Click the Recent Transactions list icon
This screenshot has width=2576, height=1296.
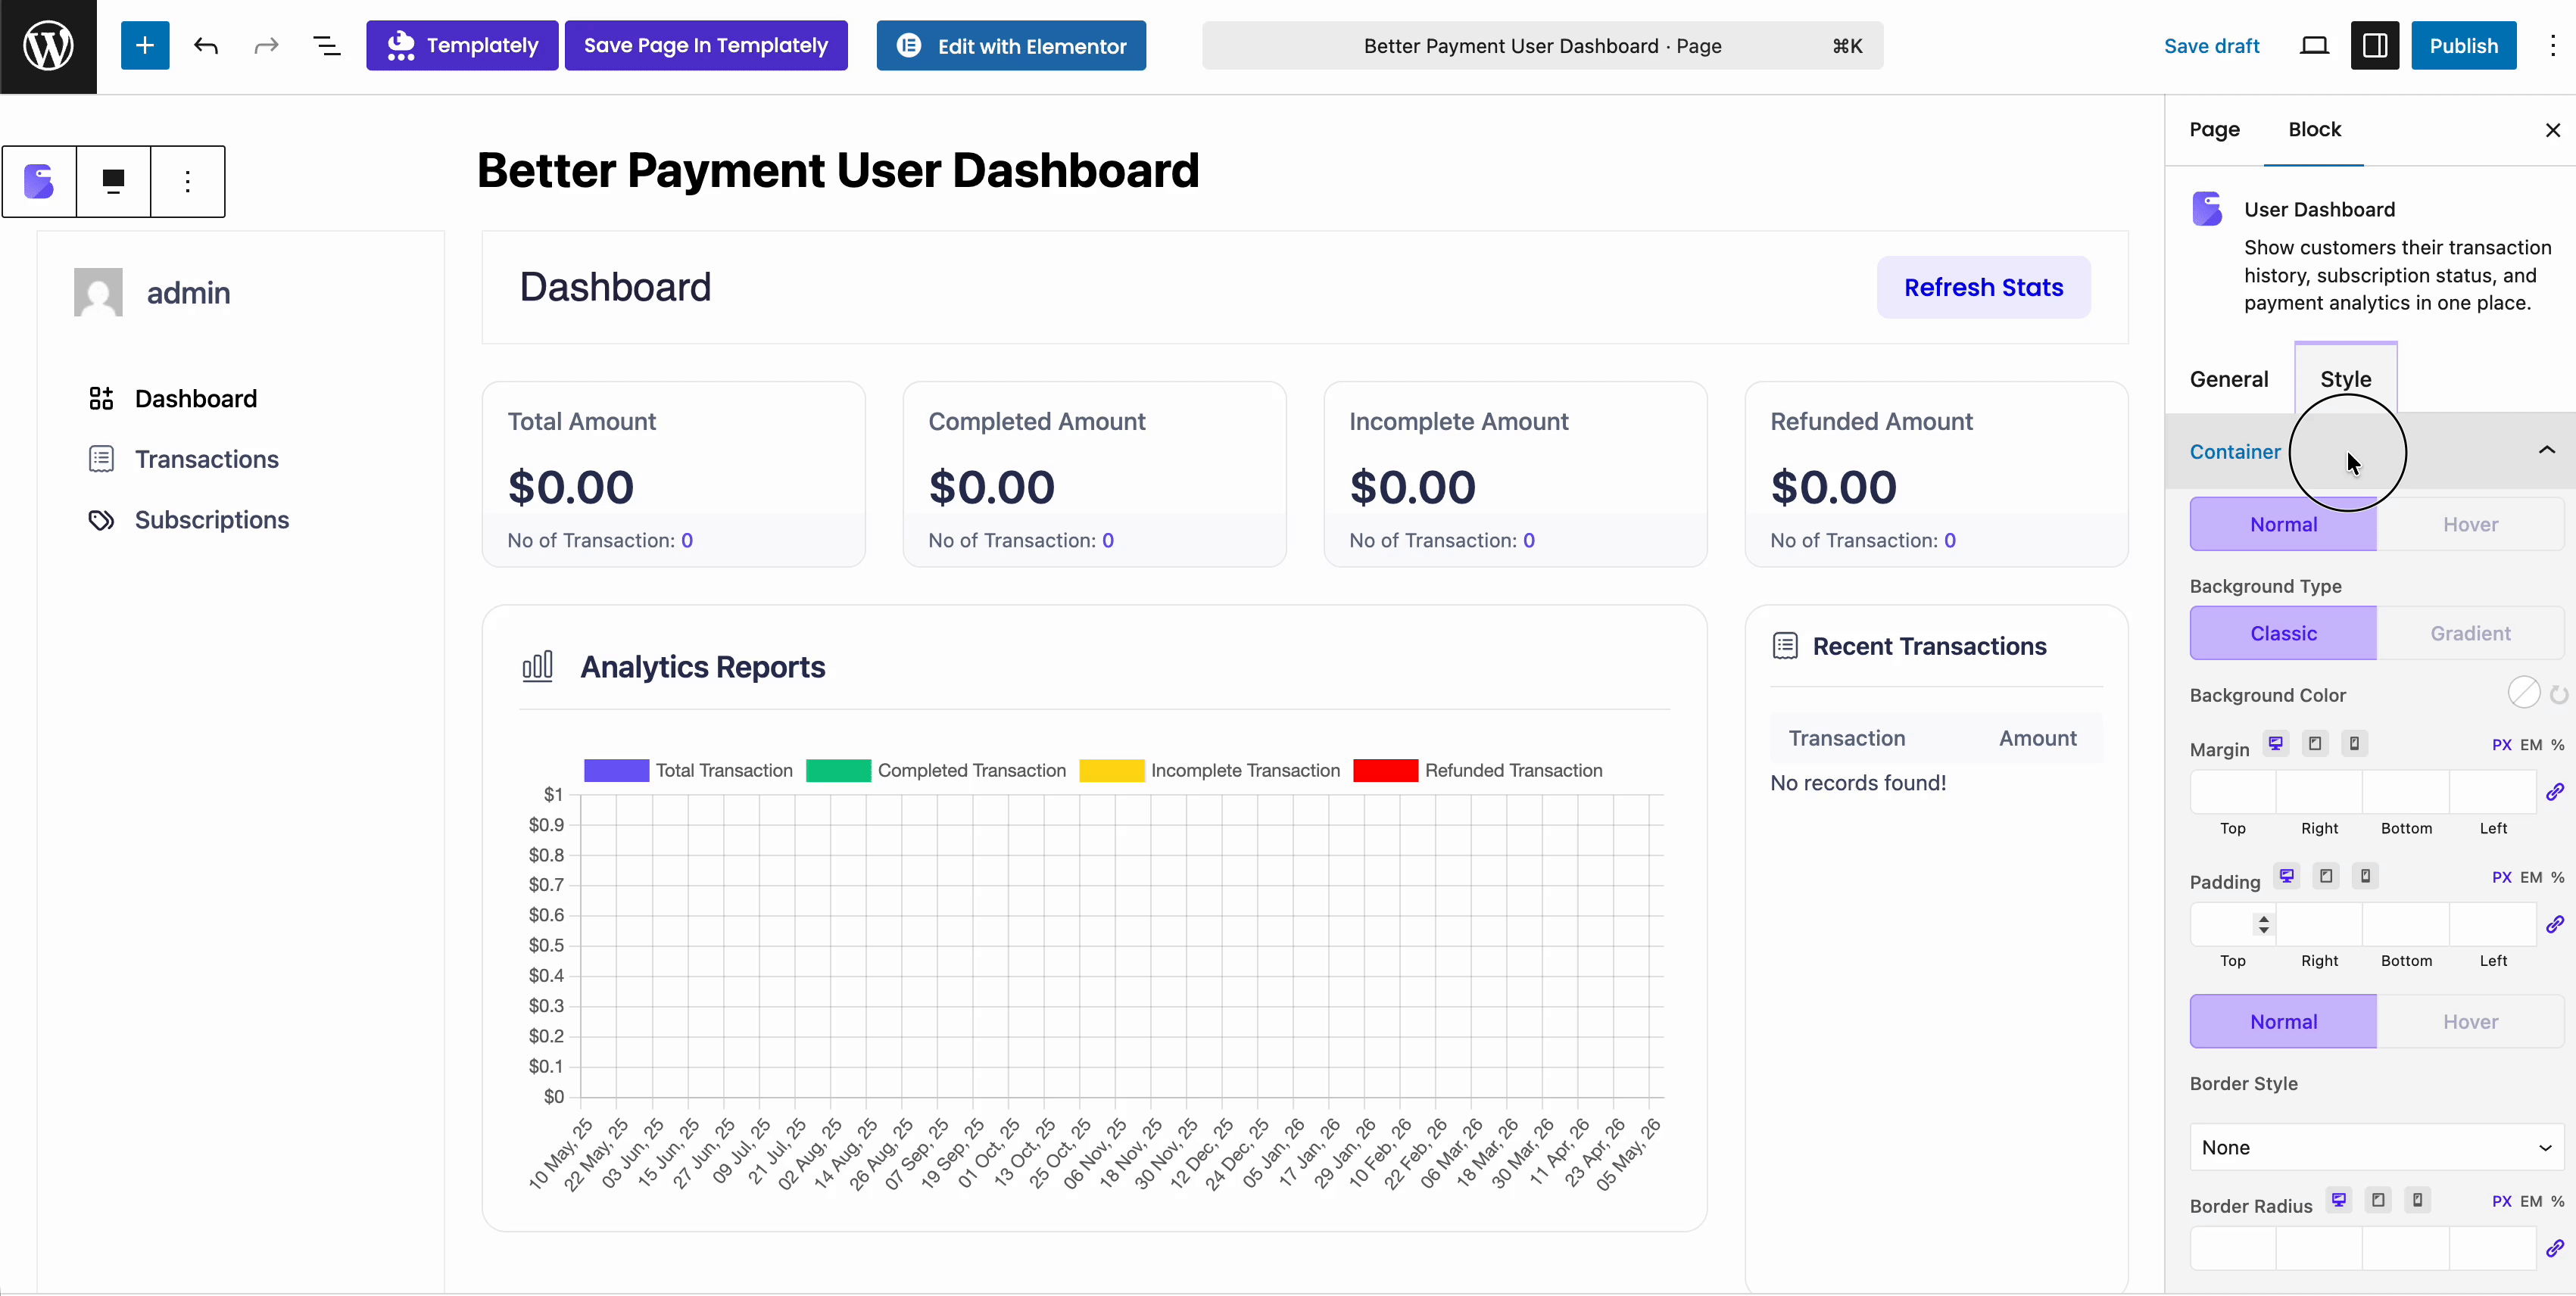pyautogui.click(x=1785, y=646)
